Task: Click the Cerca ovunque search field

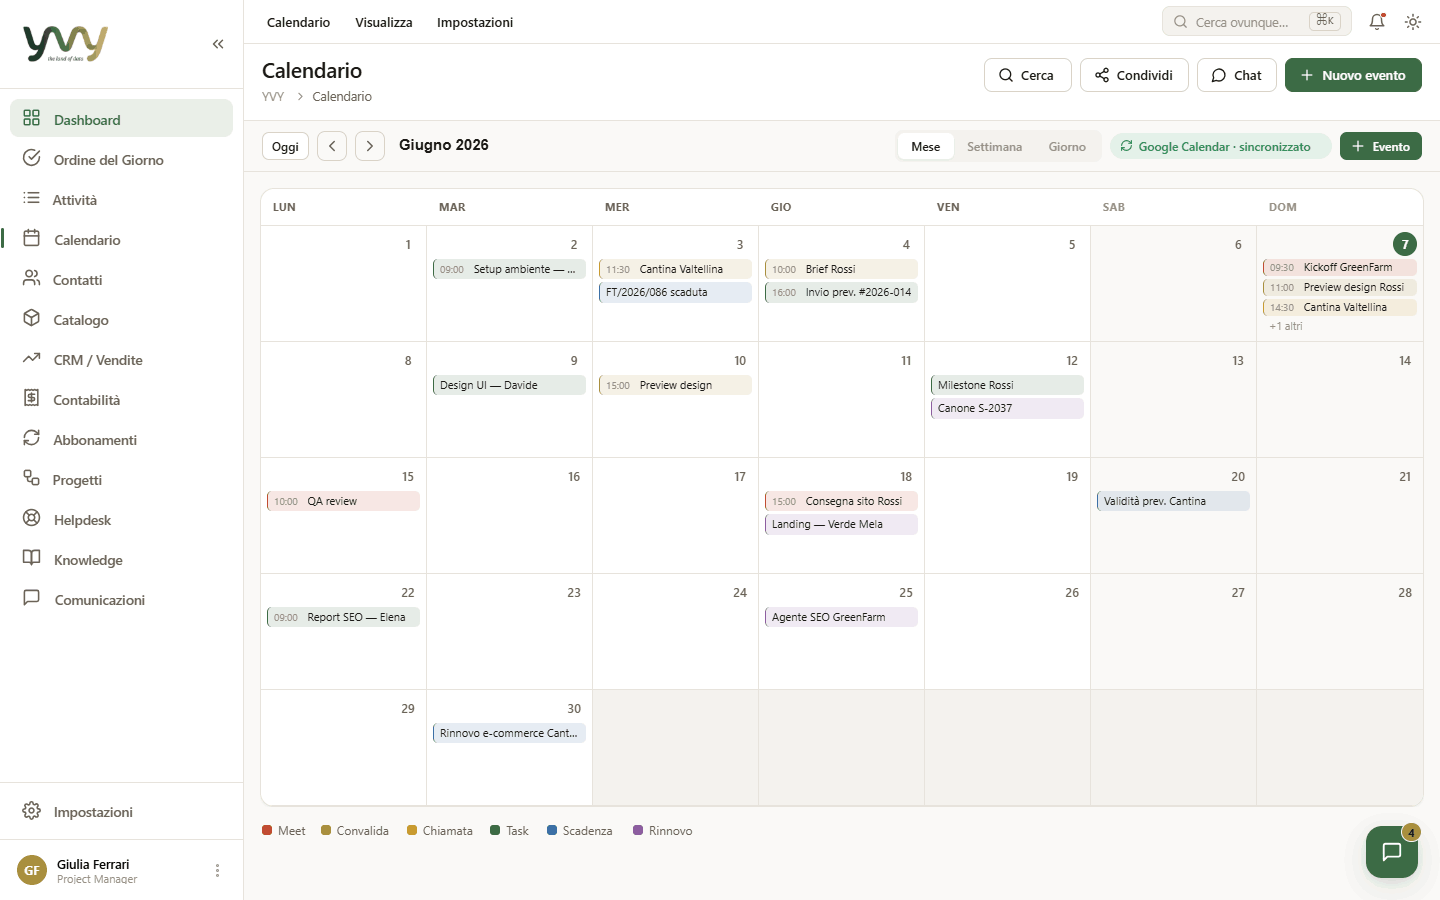Action: [x=1257, y=21]
